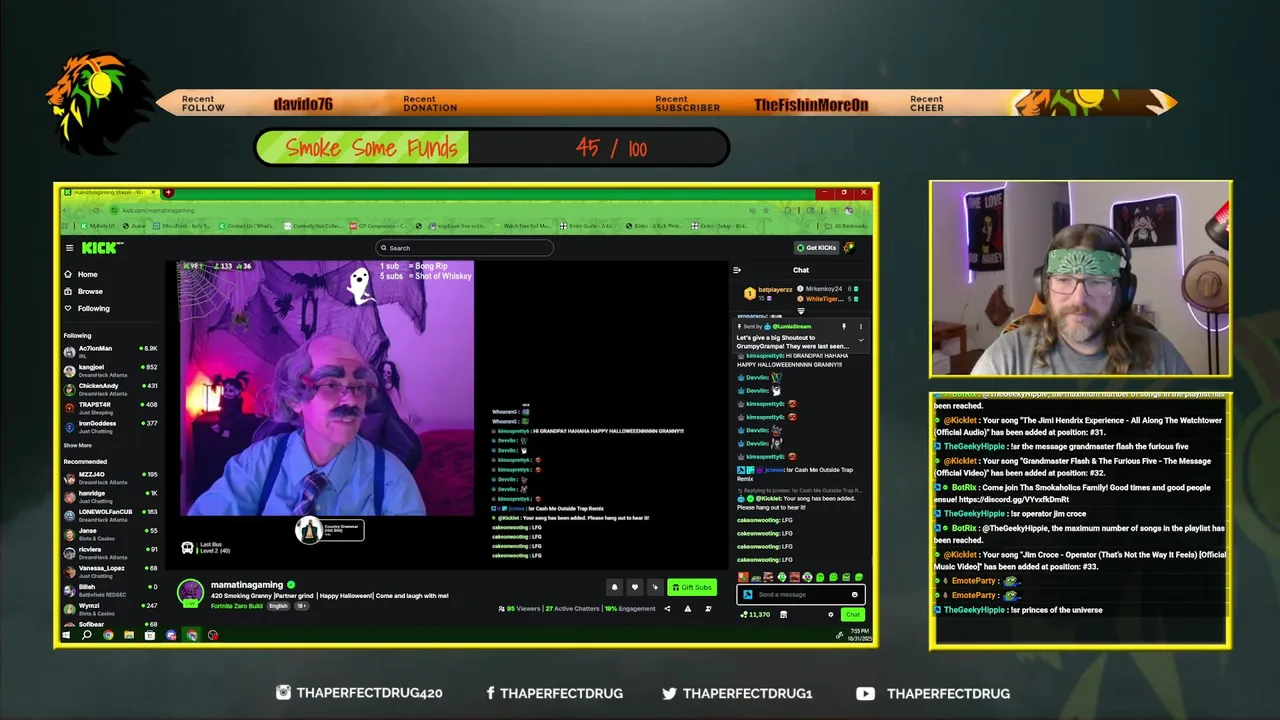Open IronGoddess channel in sidebar

click(x=110, y=426)
